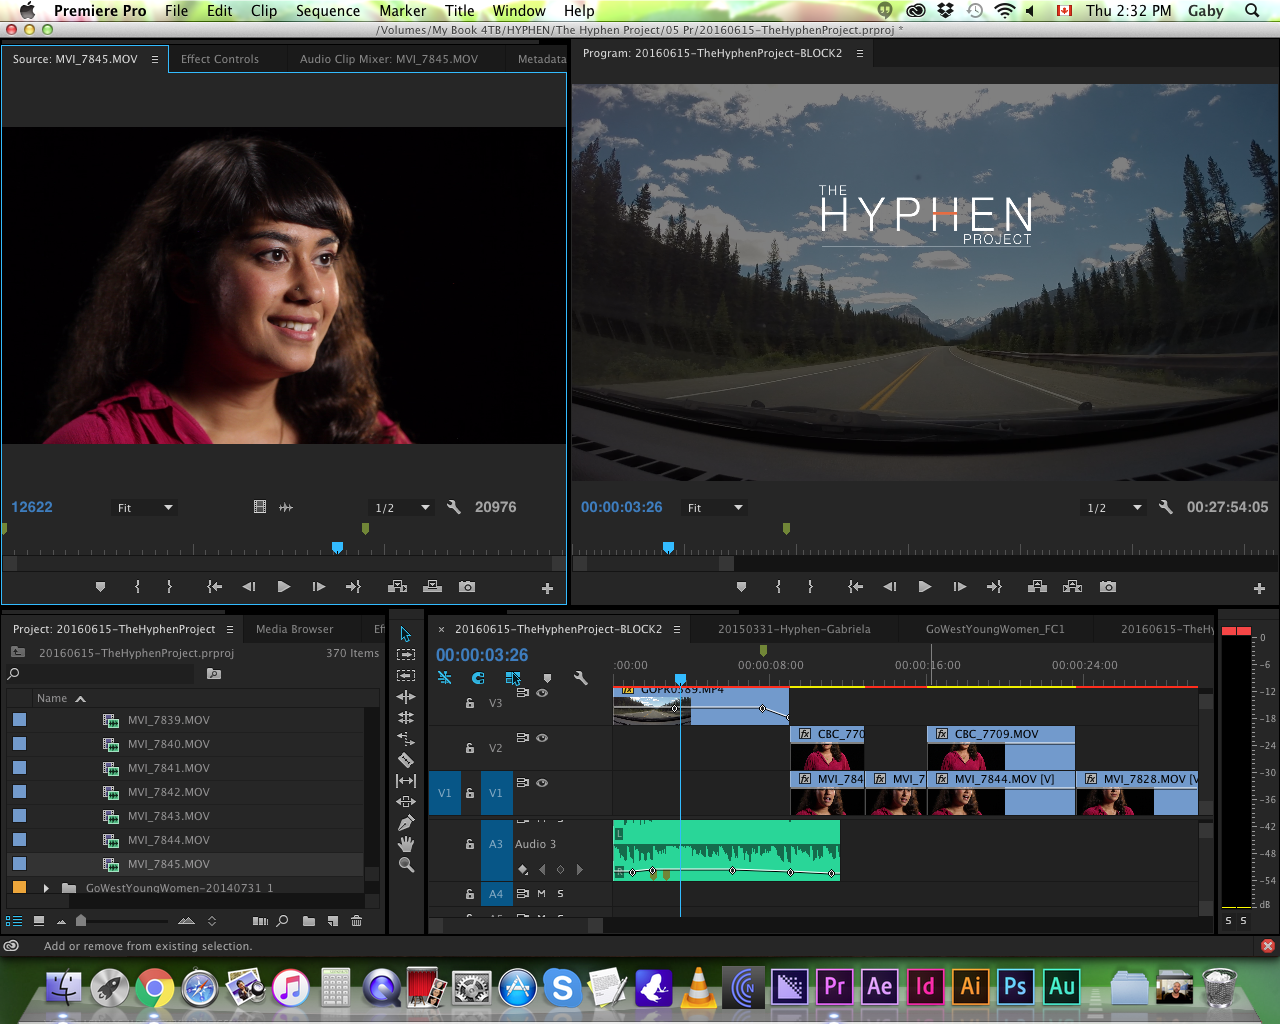Screen dimensions: 1280x1024
Task: Open the Clip menu
Action: point(264,10)
